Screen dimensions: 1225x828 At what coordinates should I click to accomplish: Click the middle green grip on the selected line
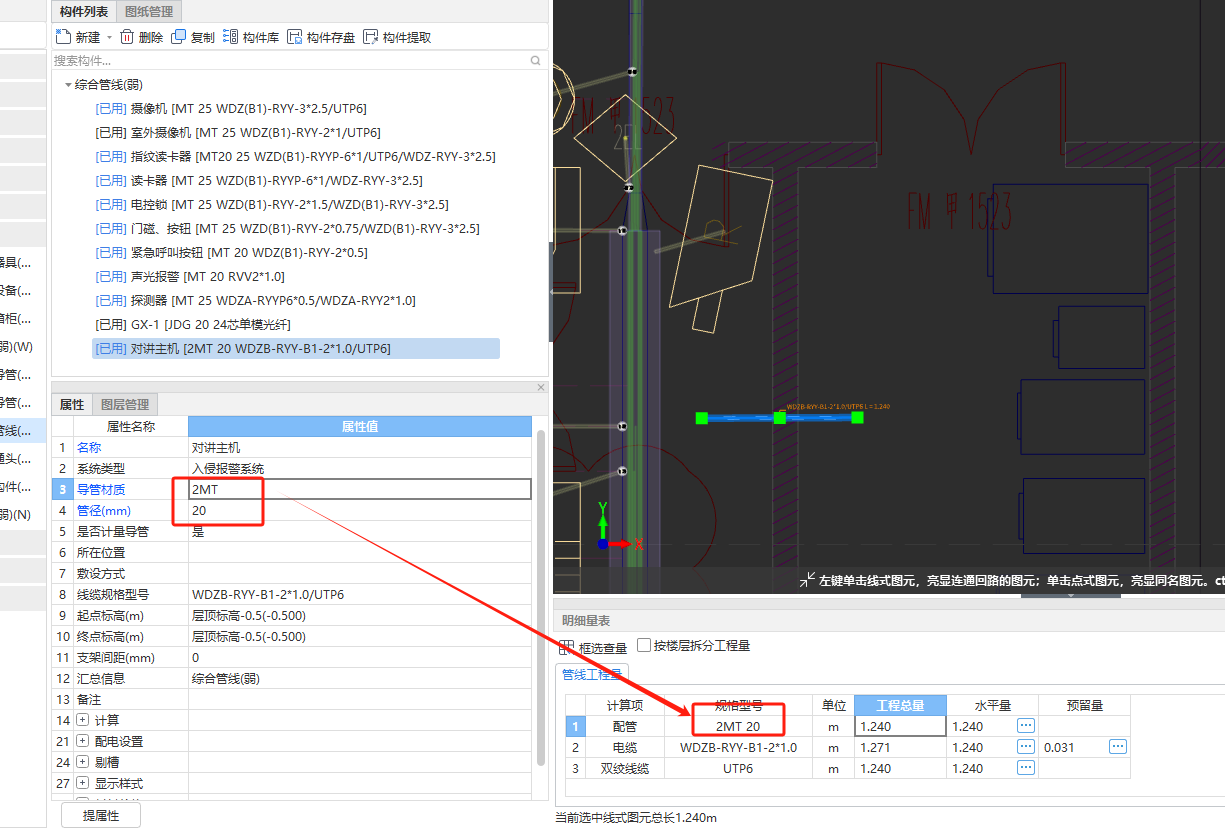click(x=779, y=417)
